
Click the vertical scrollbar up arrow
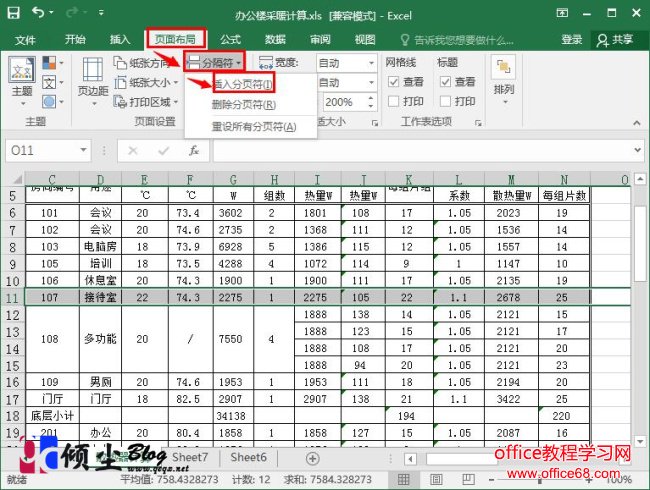tap(640, 179)
